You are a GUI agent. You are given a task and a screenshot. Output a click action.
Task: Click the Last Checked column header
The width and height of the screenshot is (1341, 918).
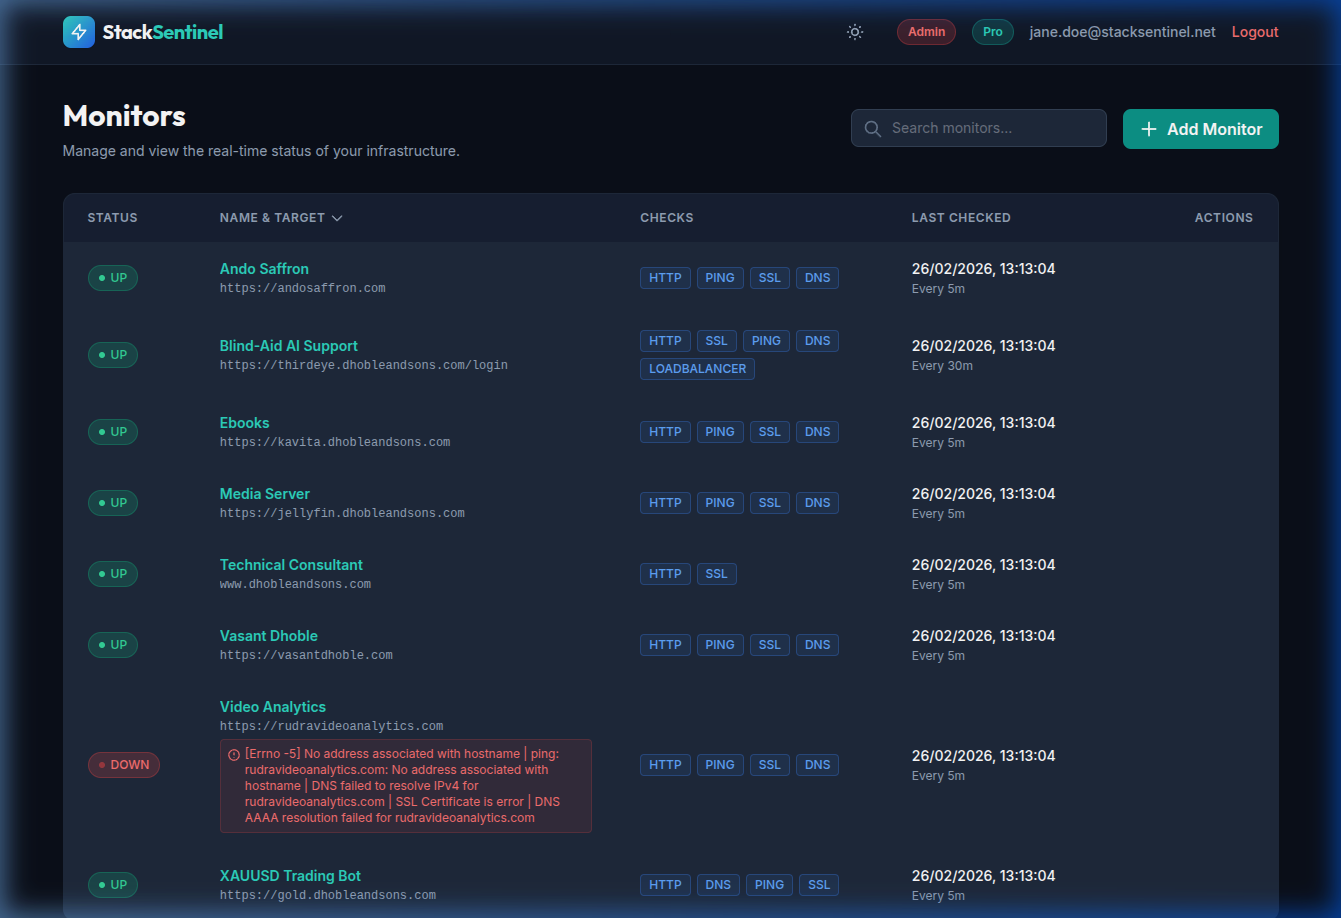961,218
